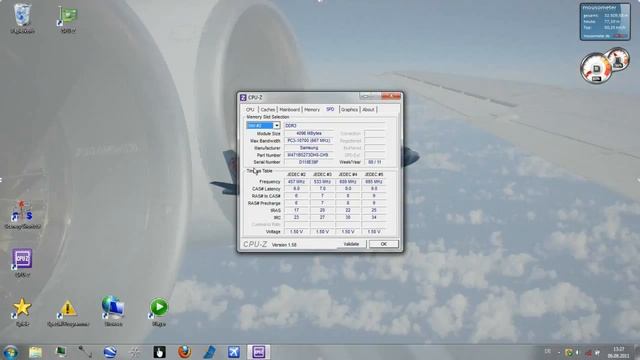Open the yellow star desktop shortcut
This screenshot has height=360, width=640.
click(x=22, y=312)
